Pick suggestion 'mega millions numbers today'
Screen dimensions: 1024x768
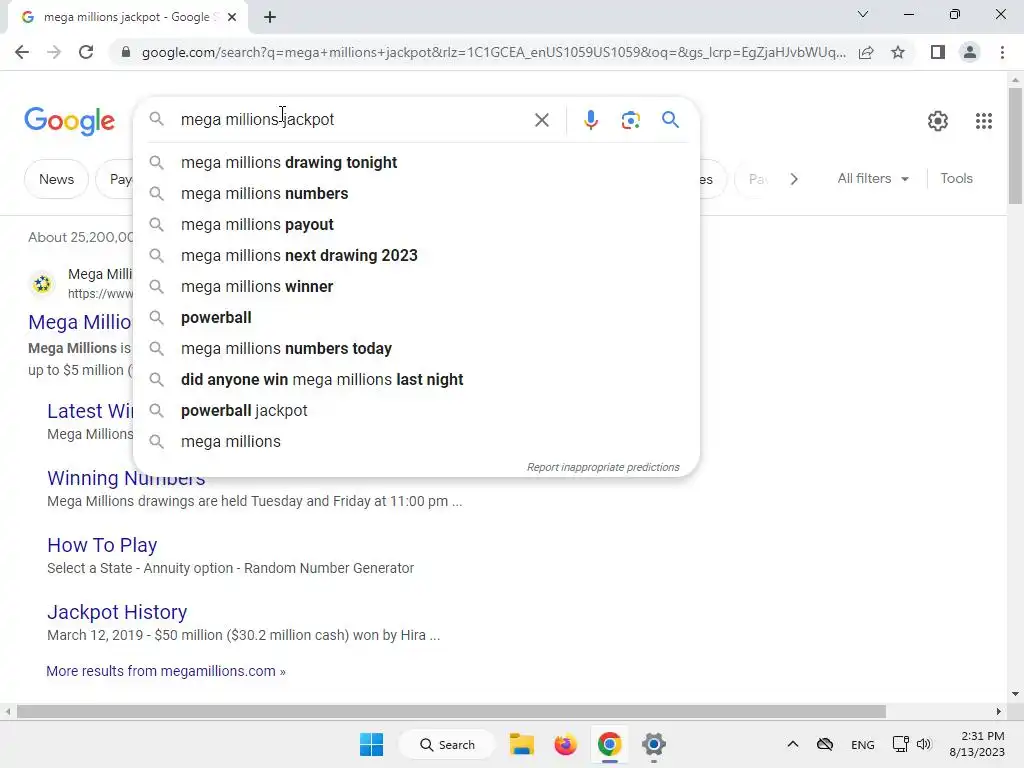[416, 349]
